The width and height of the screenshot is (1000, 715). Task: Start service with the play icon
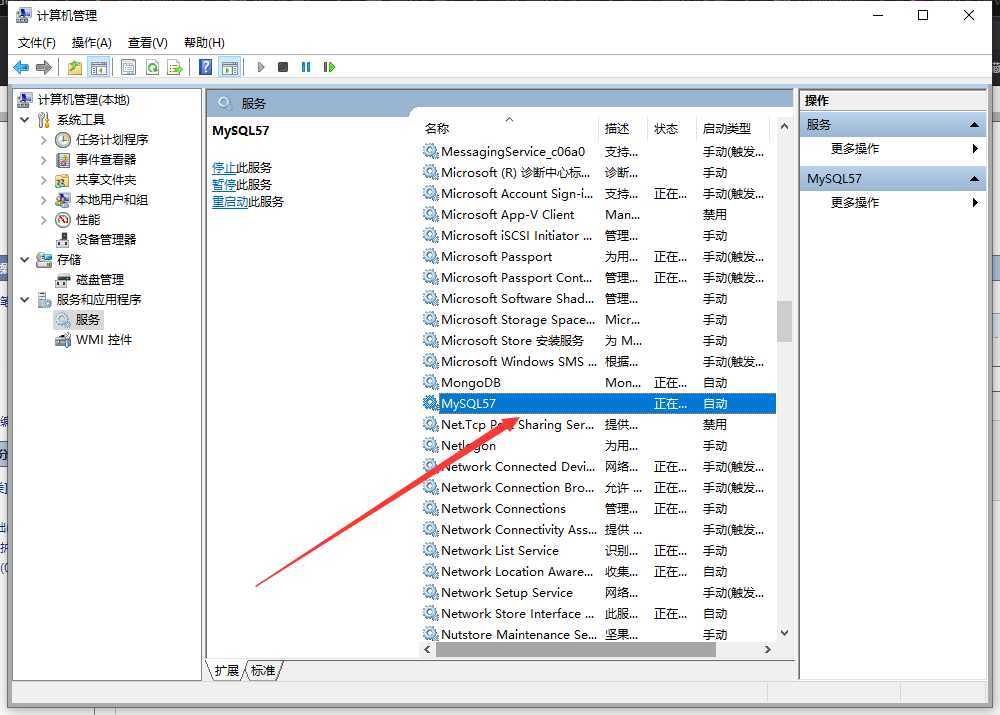260,67
